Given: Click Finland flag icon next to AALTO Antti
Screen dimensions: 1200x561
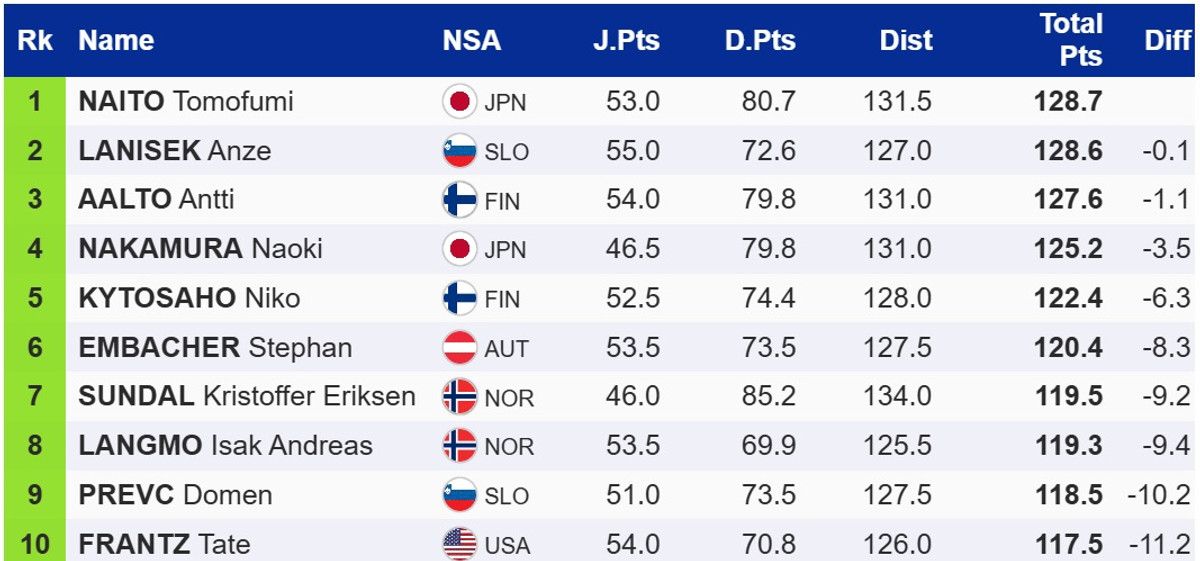Looking at the screenshot, I should [460, 200].
